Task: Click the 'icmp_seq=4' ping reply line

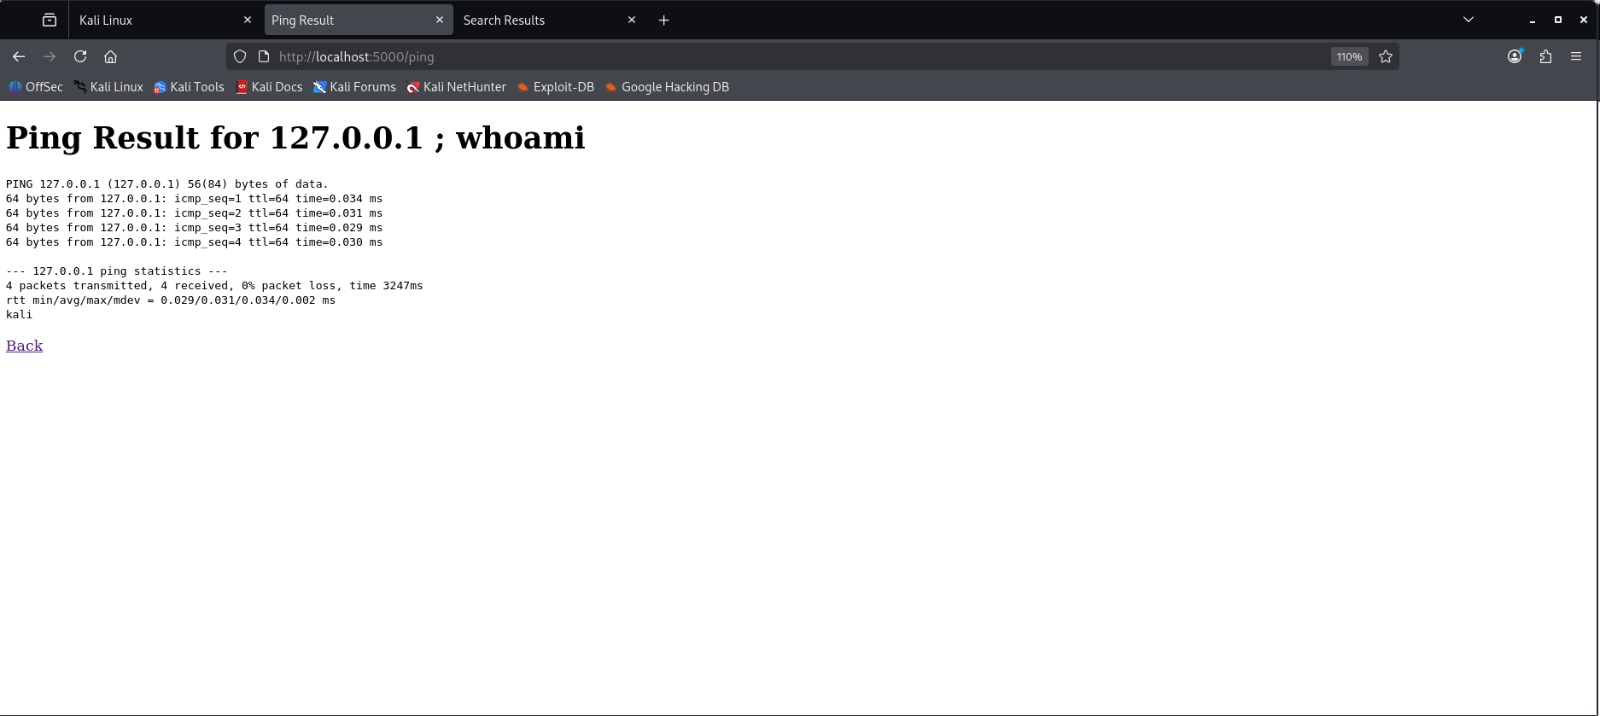Action: (x=194, y=242)
